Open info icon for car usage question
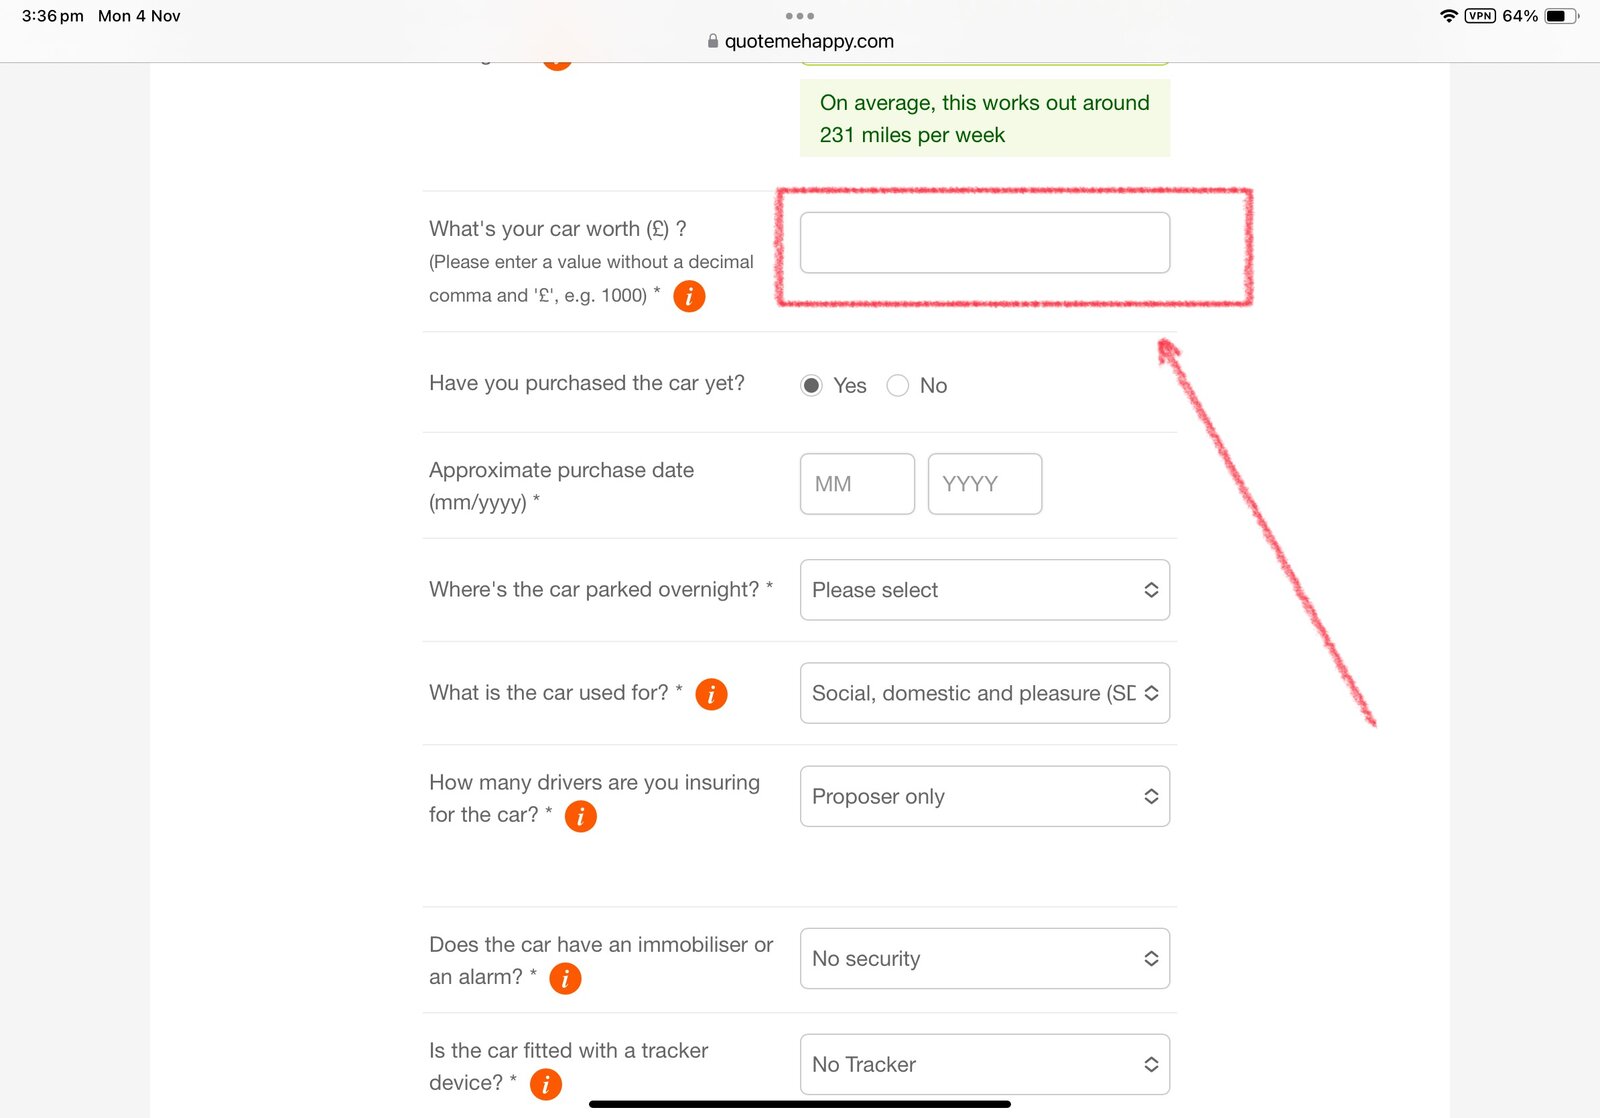 (711, 694)
